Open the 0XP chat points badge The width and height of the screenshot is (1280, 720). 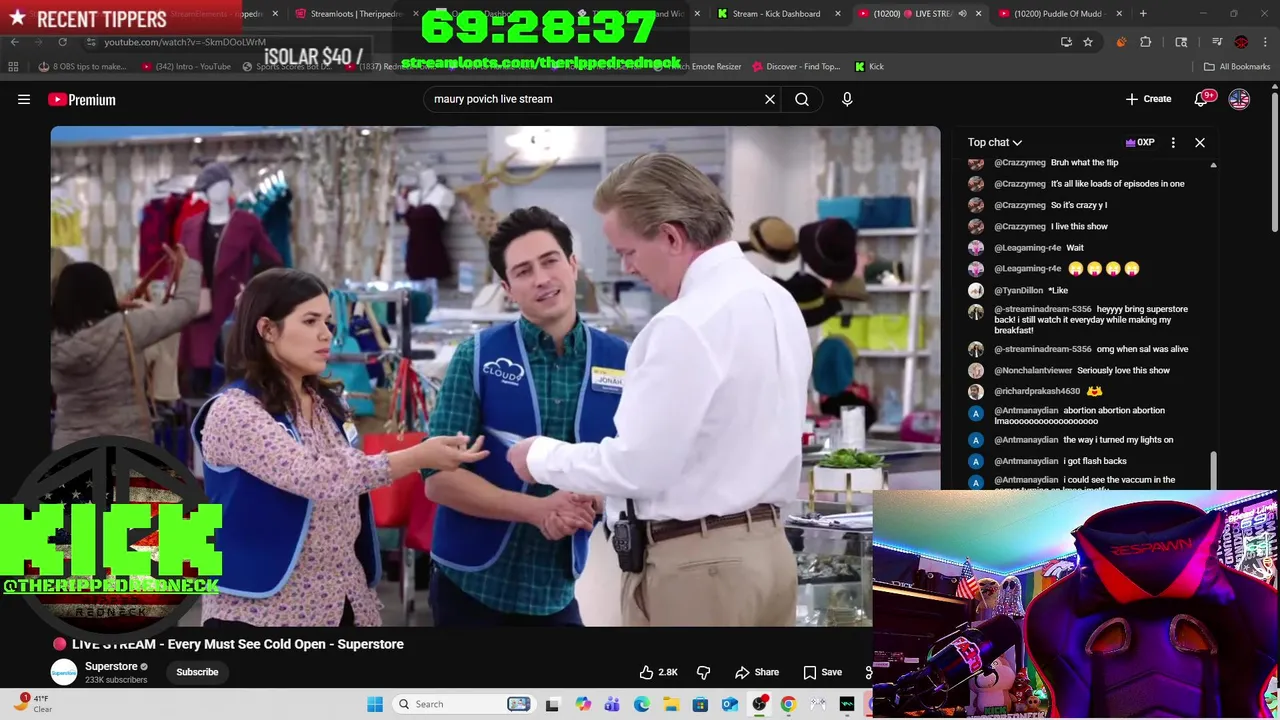pos(1140,142)
